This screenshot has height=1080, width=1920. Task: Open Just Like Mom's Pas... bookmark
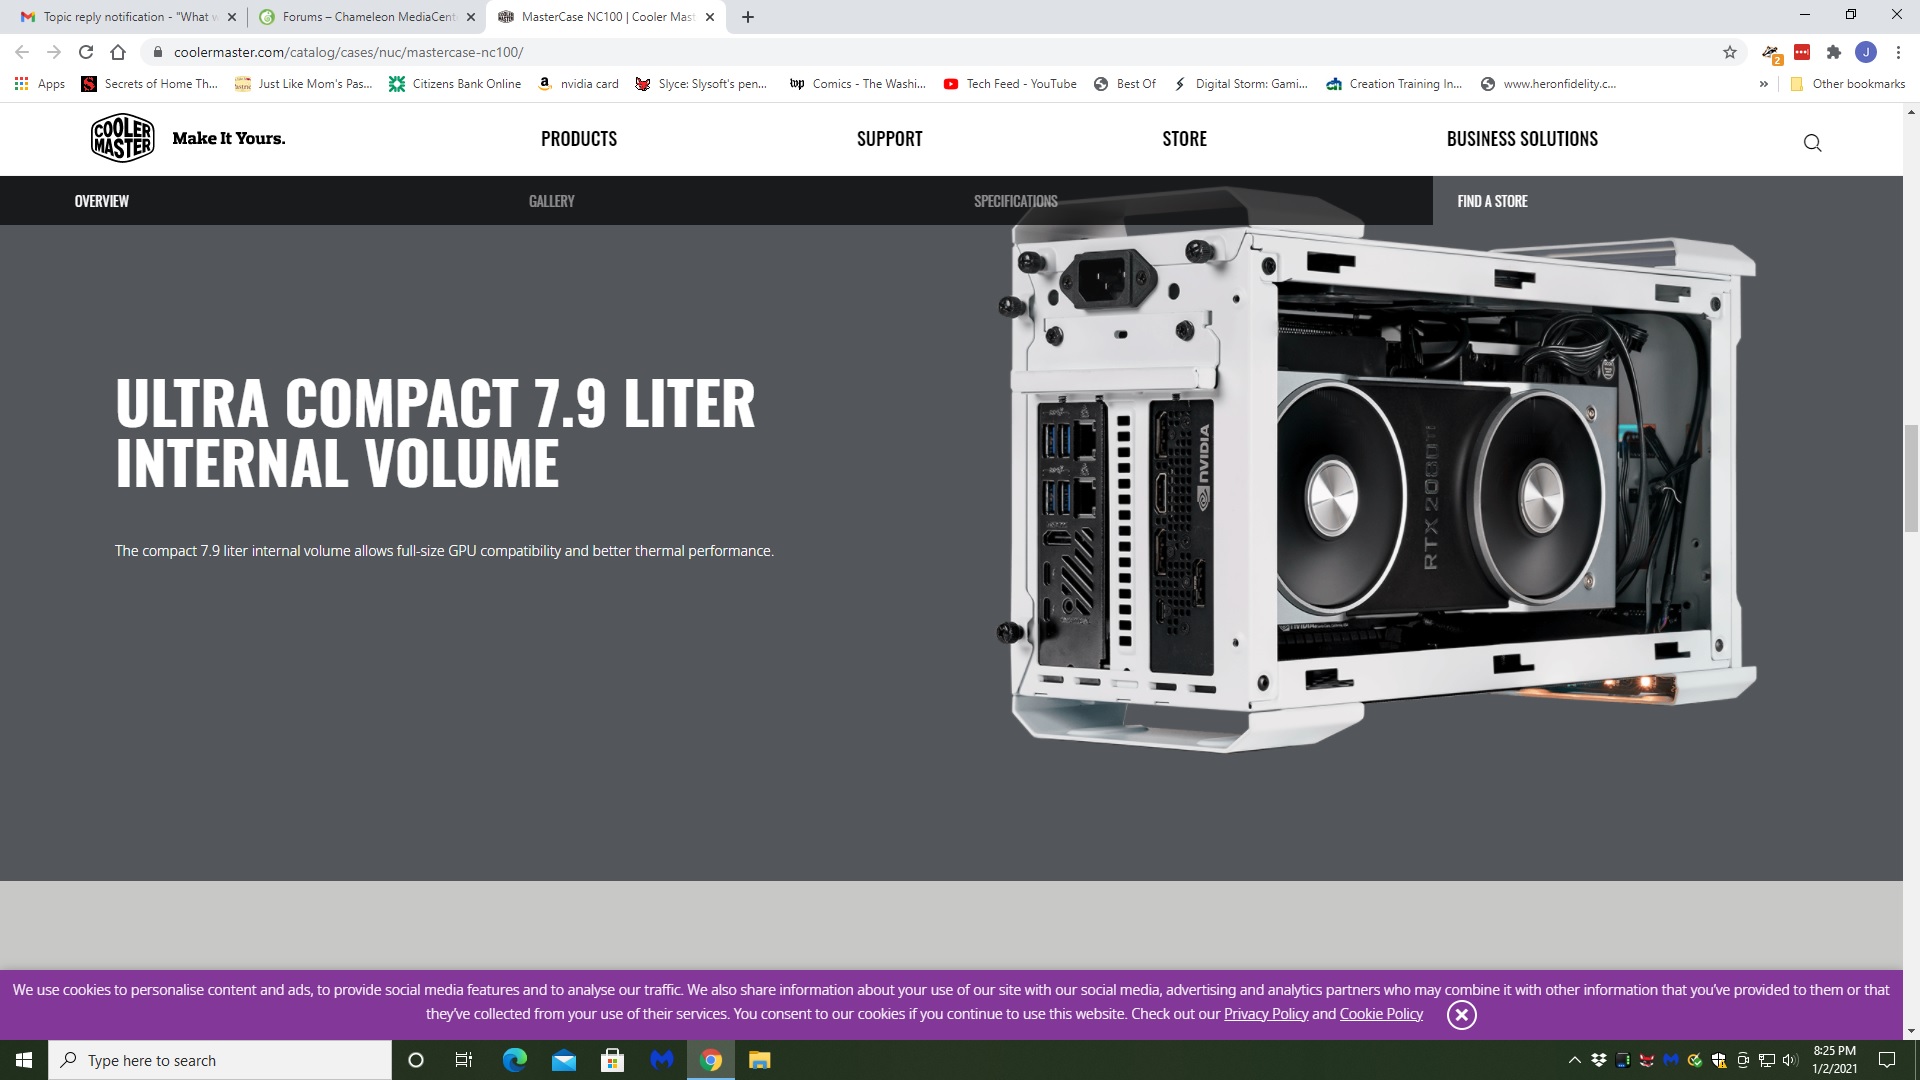[x=303, y=84]
